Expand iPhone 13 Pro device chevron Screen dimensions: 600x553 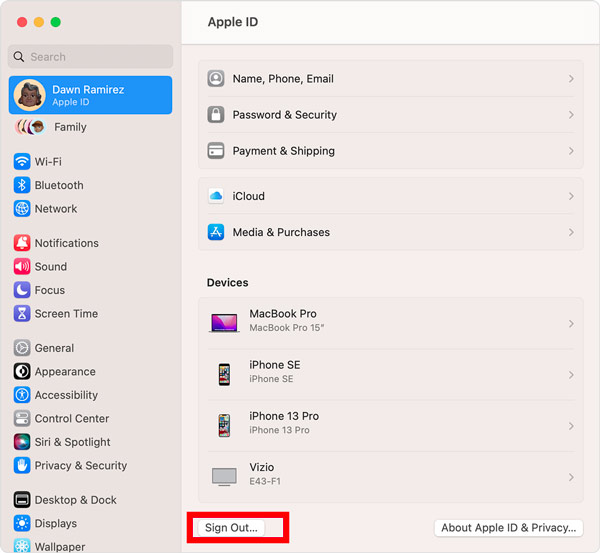click(x=571, y=426)
